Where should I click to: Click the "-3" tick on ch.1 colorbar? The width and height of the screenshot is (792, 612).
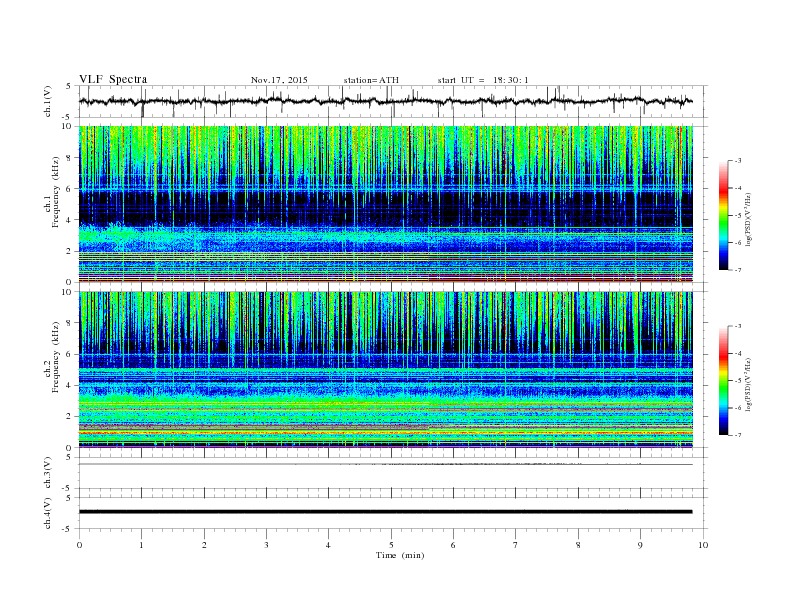point(738,161)
